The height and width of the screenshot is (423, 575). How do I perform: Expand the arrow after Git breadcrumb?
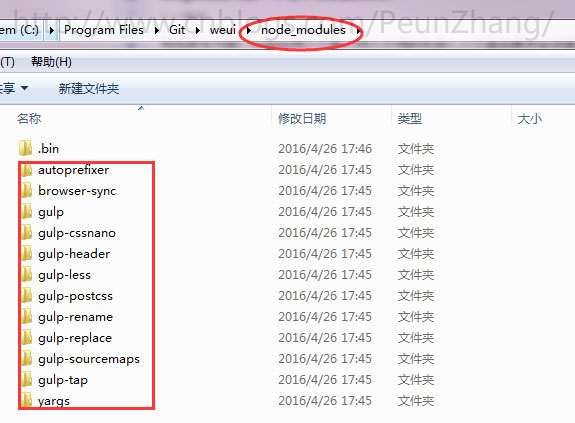tap(198, 30)
